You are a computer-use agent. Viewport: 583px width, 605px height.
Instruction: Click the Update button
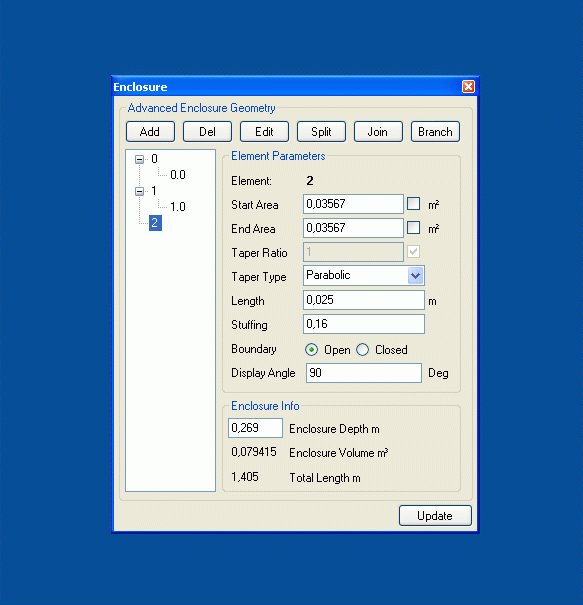tap(435, 515)
